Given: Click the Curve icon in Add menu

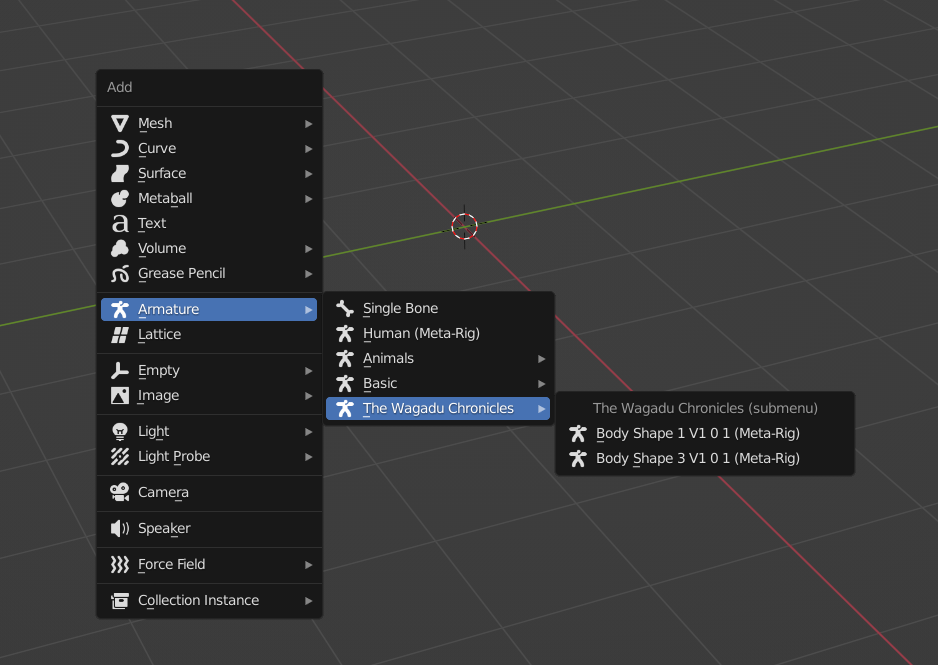Looking at the screenshot, I should [x=120, y=148].
